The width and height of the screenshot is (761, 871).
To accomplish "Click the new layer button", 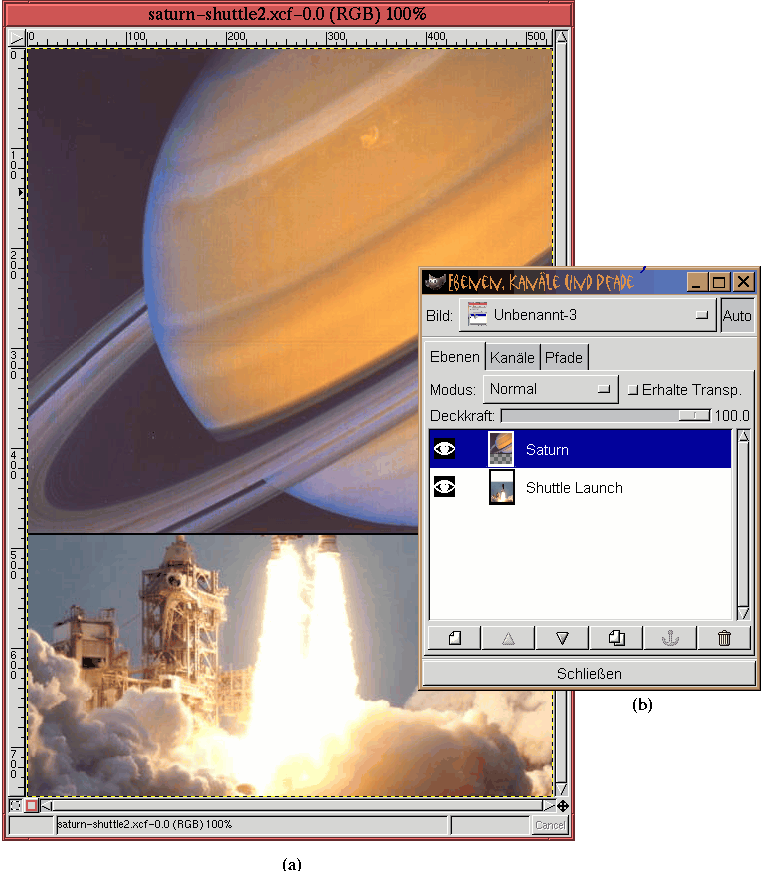I will click(454, 638).
